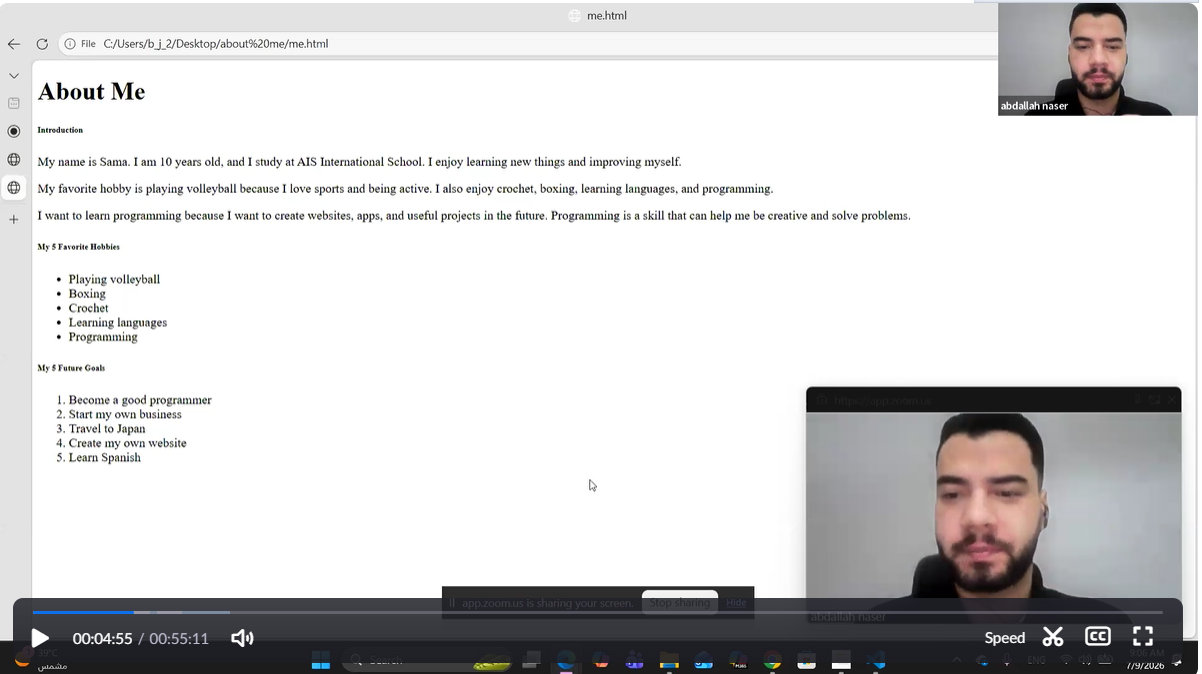The image size is (1202, 674).
Task: Select the active highlighted globe tab in sidebar
Action: point(14,187)
